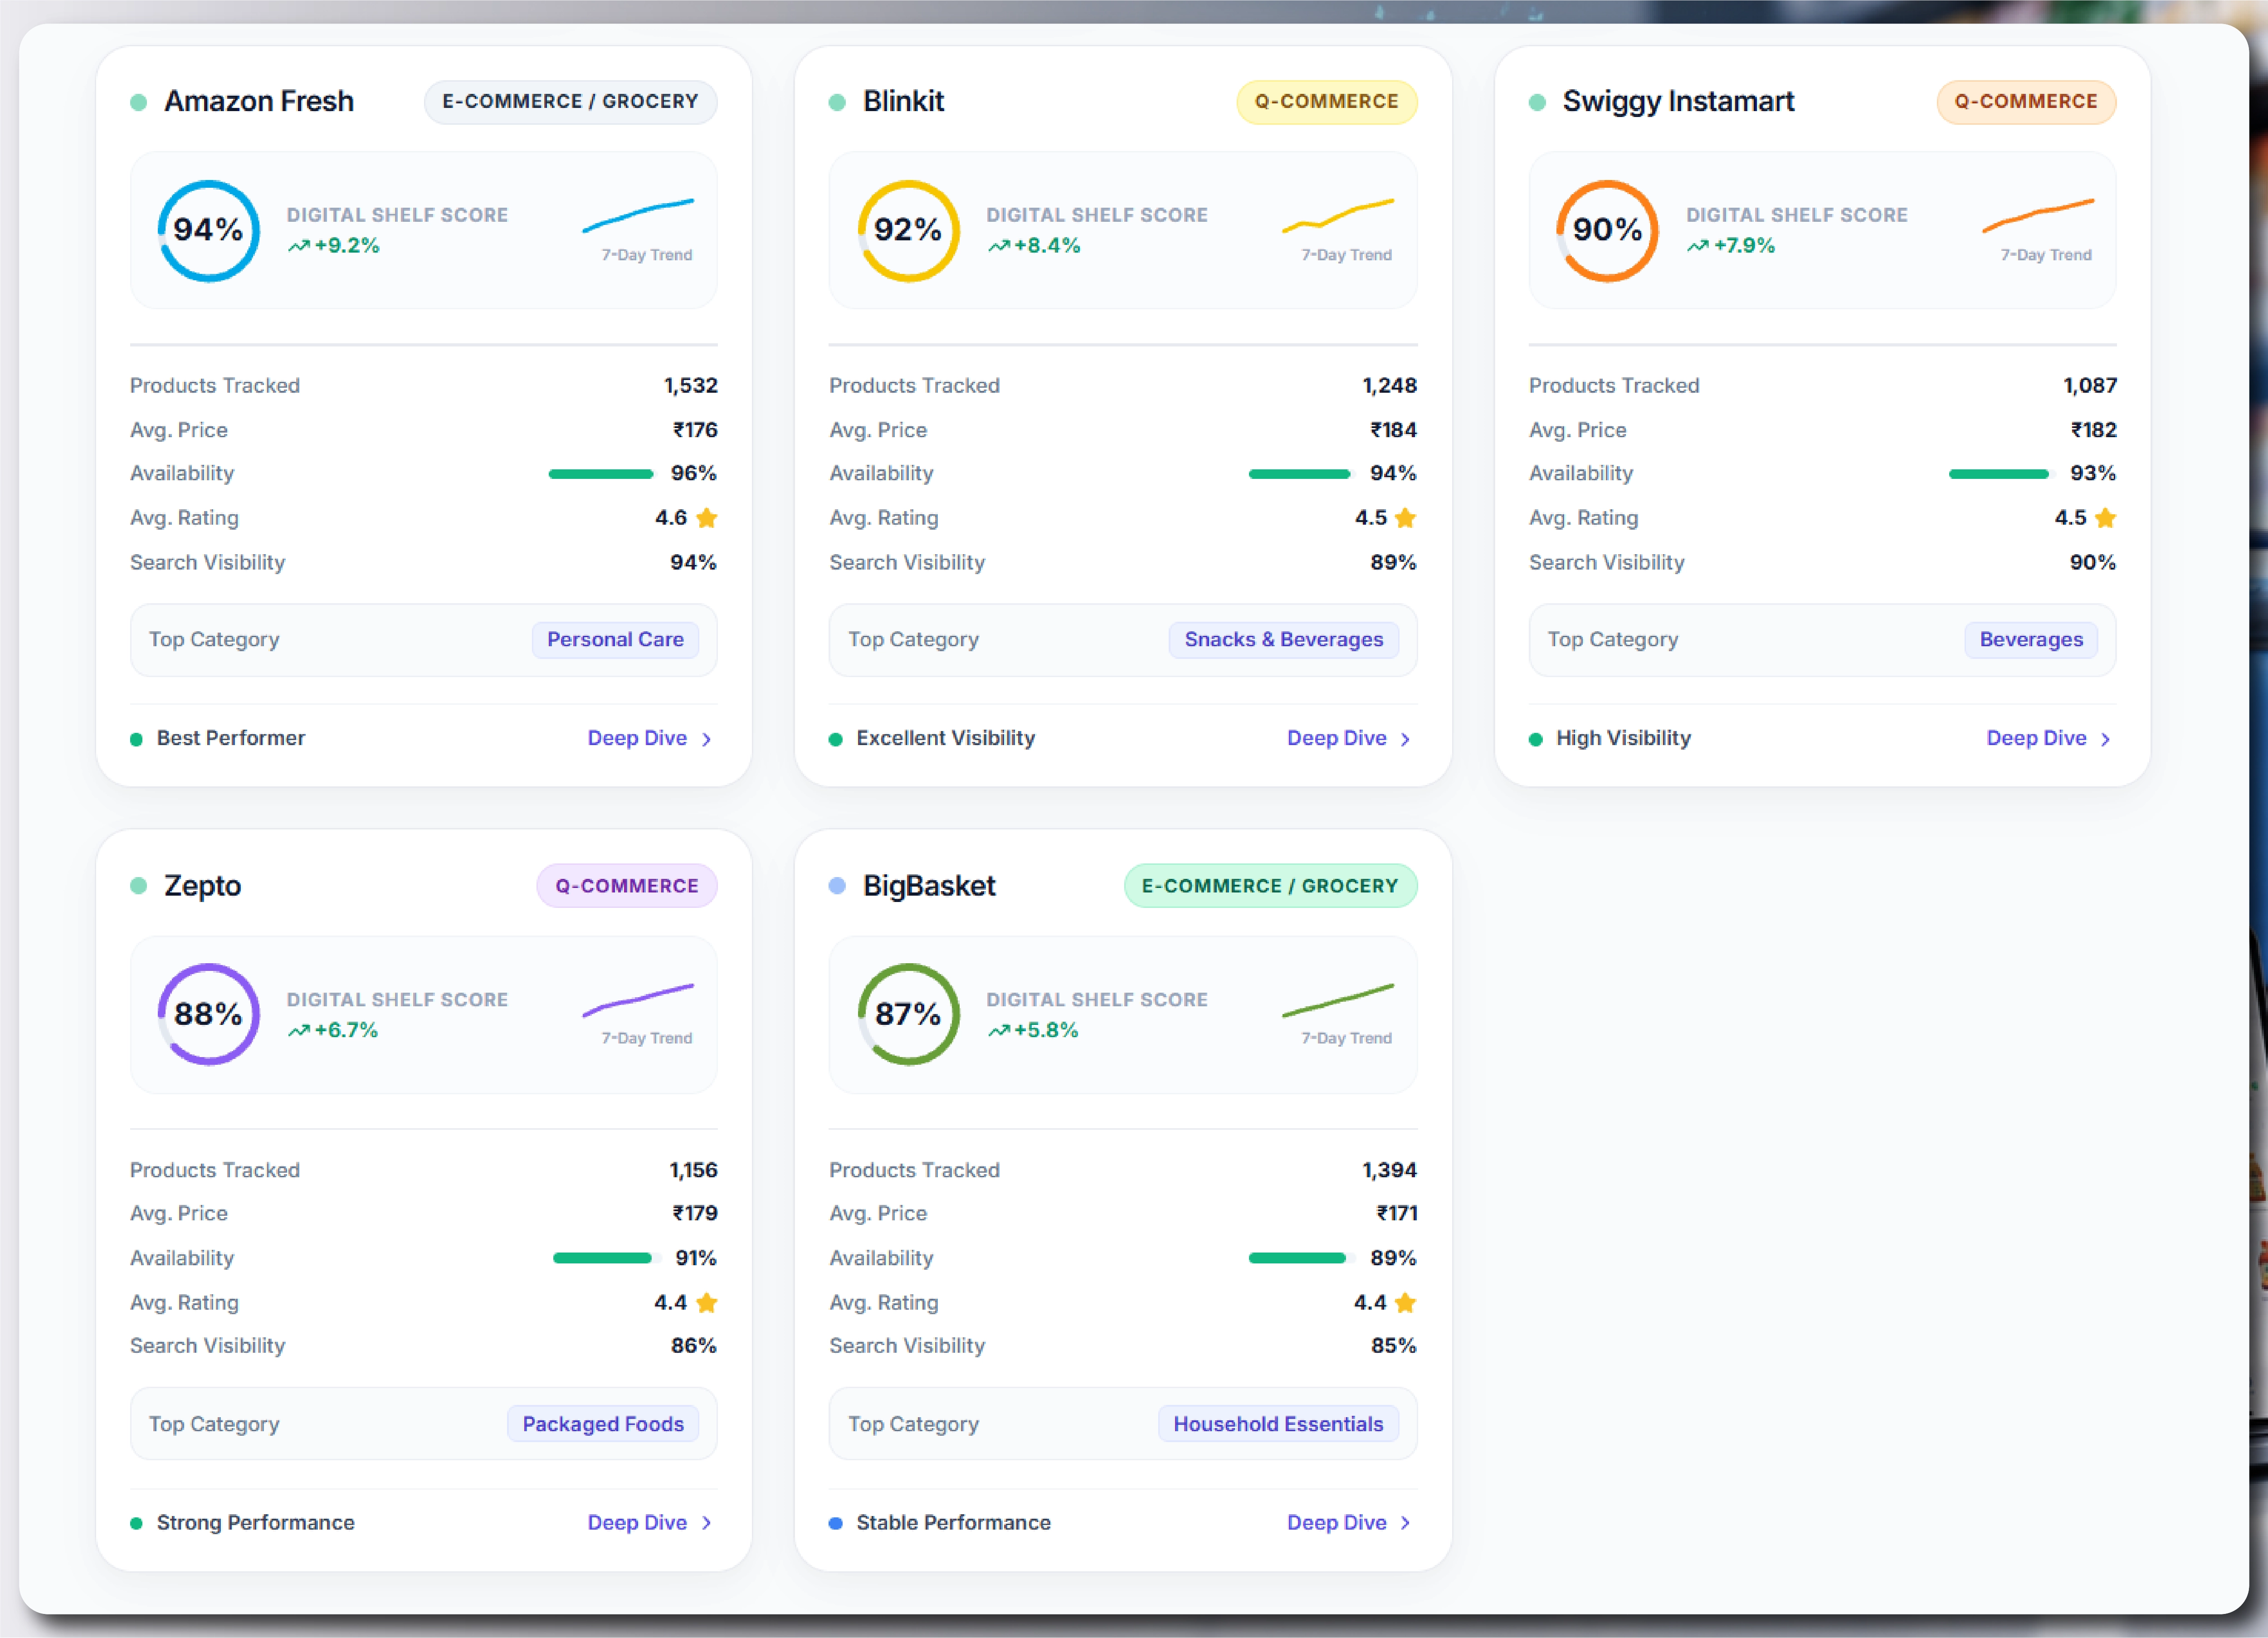This screenshot has height=1638, width=2268.
Task: Click Blinkit 7-Day Trend sparkline
Action: coord(1338,215)
